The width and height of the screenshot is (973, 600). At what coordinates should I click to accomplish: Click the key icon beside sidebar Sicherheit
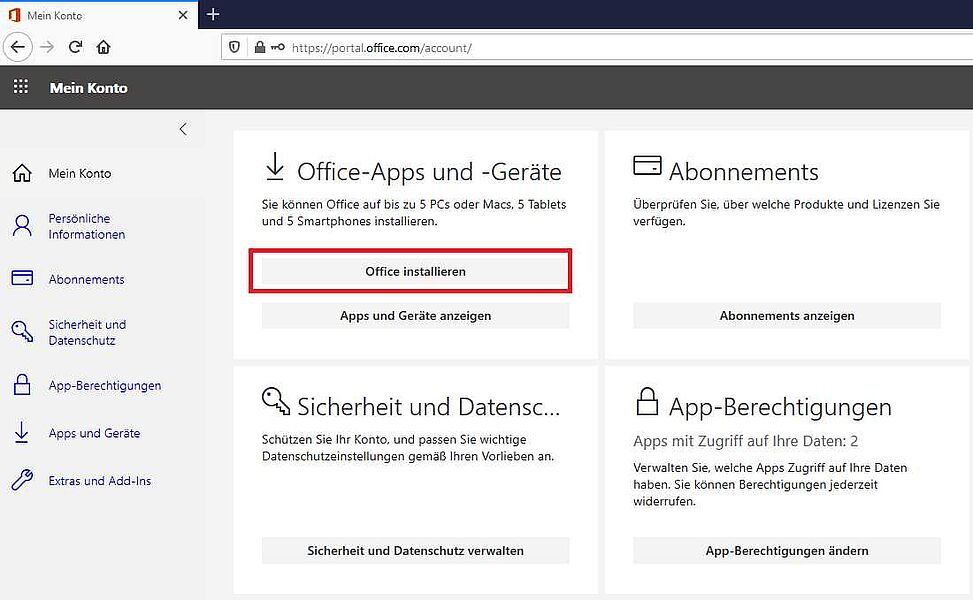click(22, 331)
